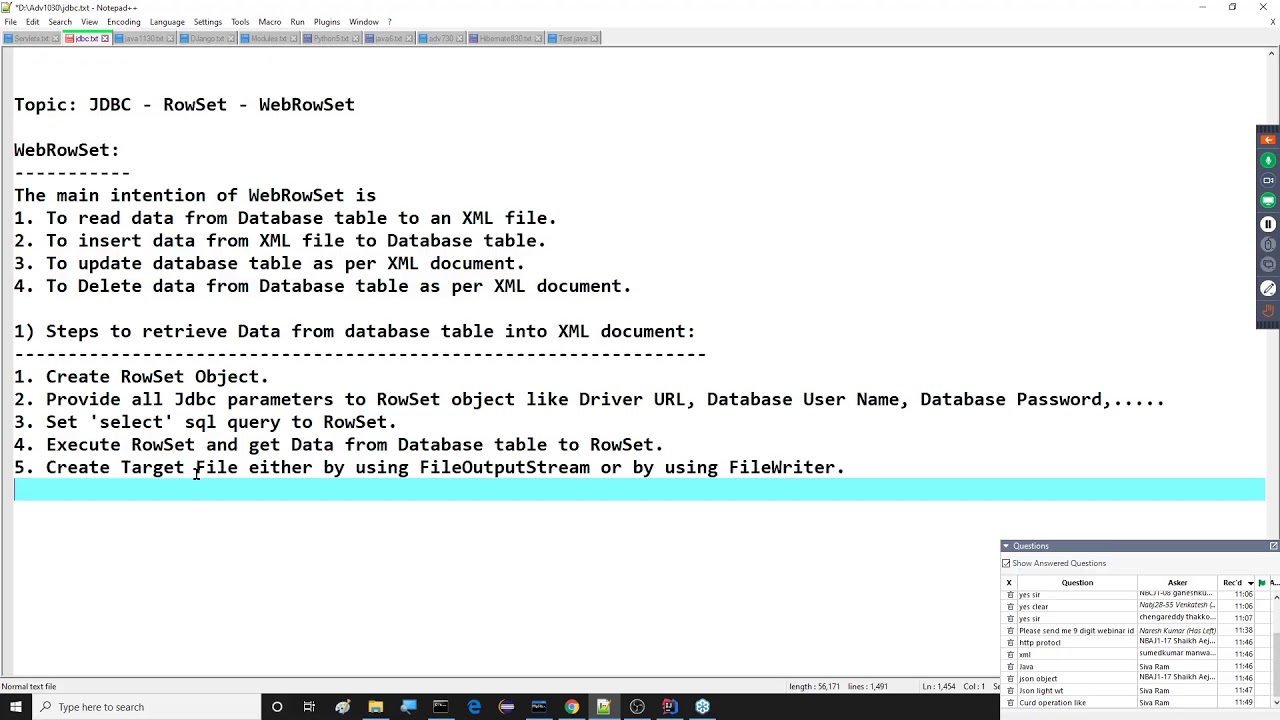Click the Task View taskbar icon
Image resolution: width=1280 pixels, height=720 pixels.
[x=309, y=707]
